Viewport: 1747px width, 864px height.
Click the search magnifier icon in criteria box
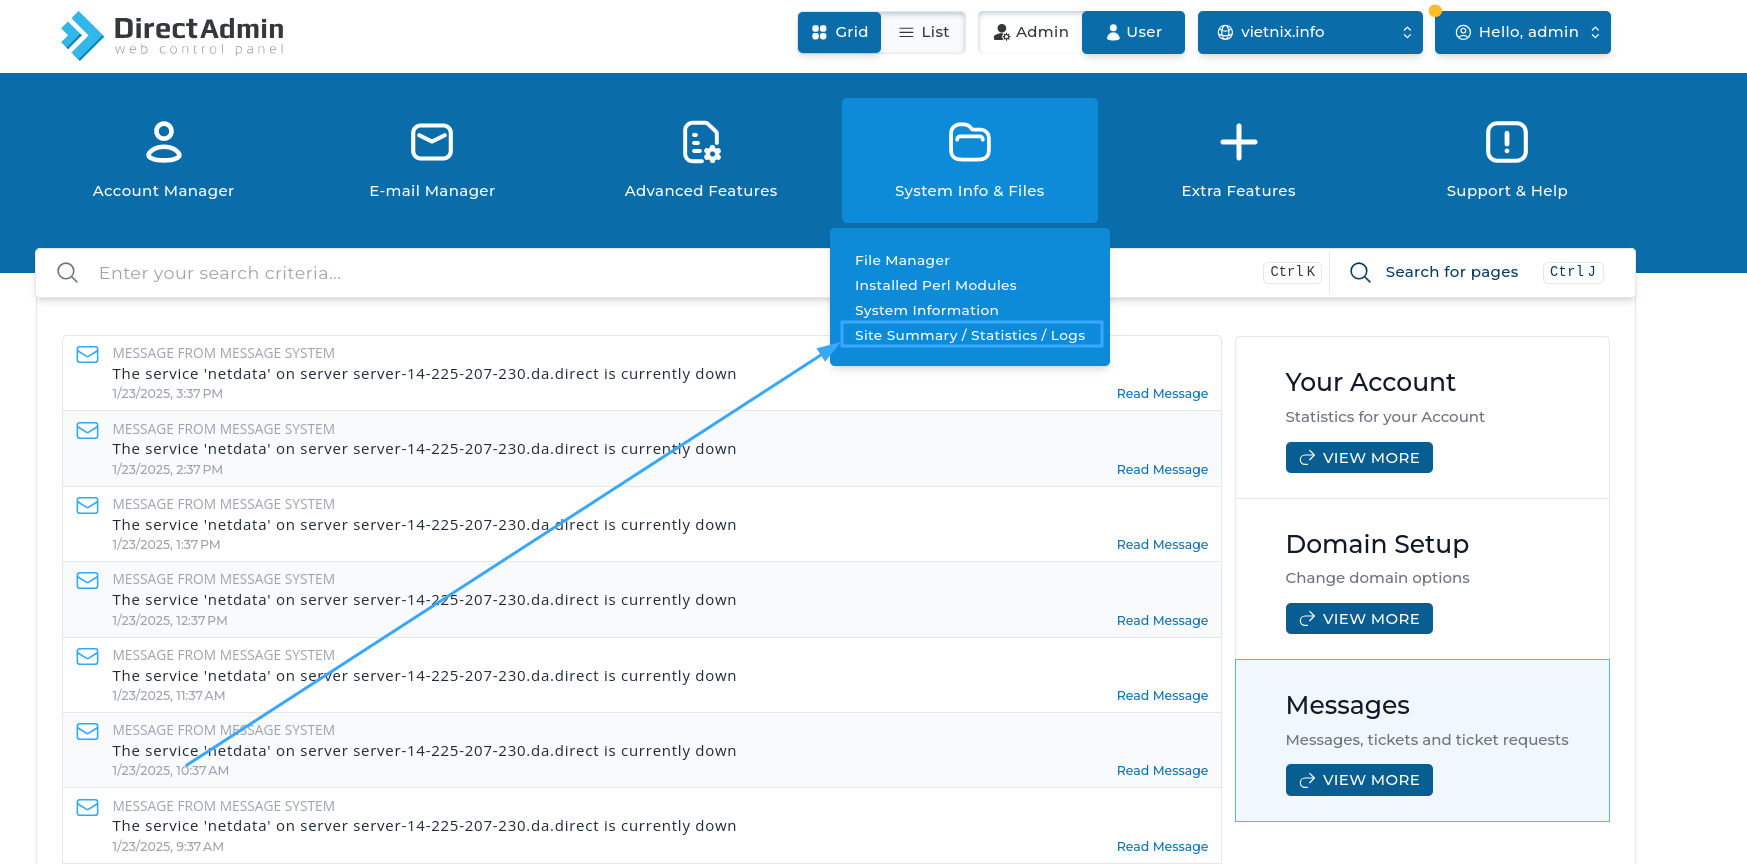(x=68, y=273)
